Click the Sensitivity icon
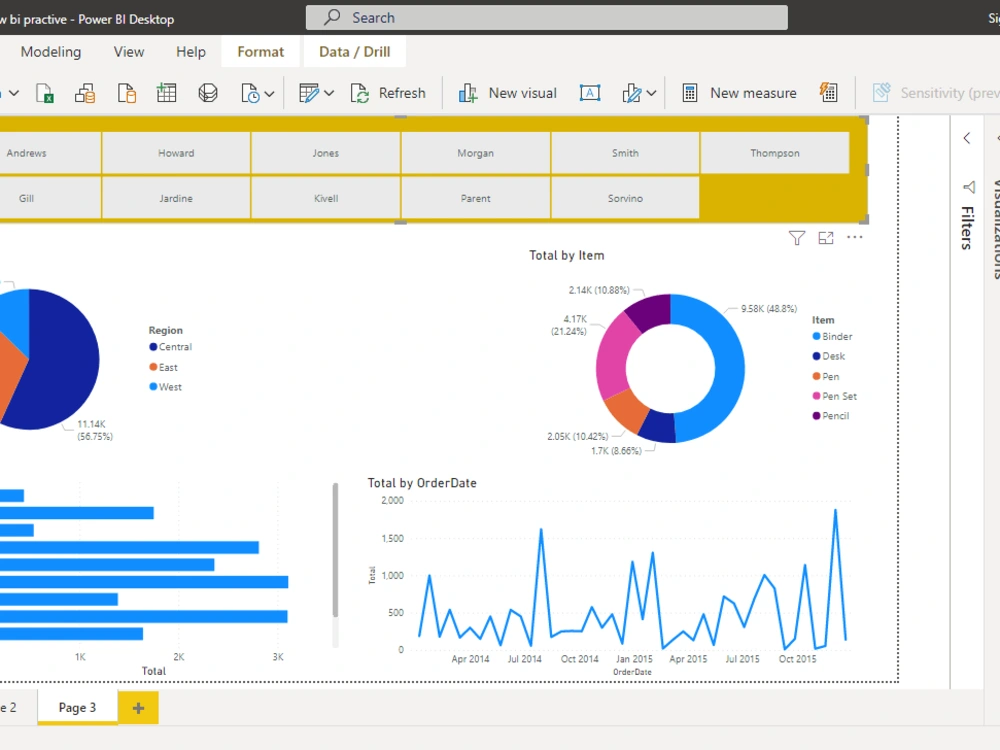Screen dimensions: 1000x750 pos(881,93)
